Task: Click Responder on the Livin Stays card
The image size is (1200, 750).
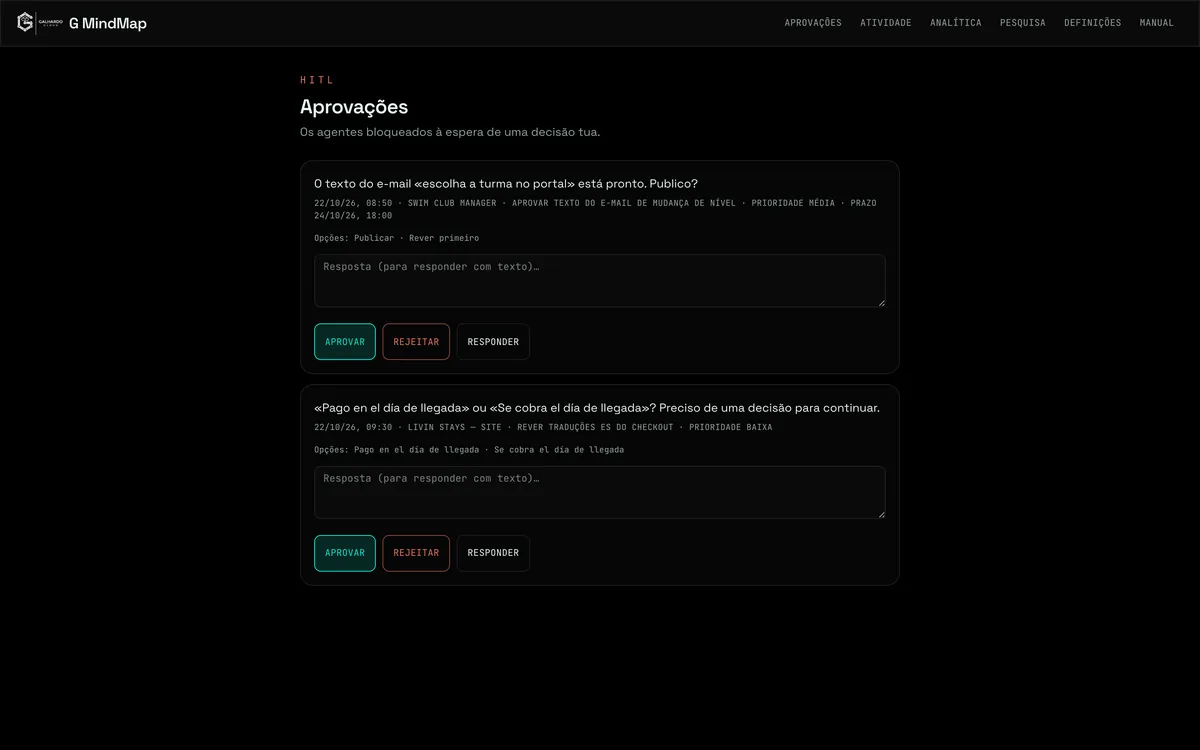Action: coord(493,553)
